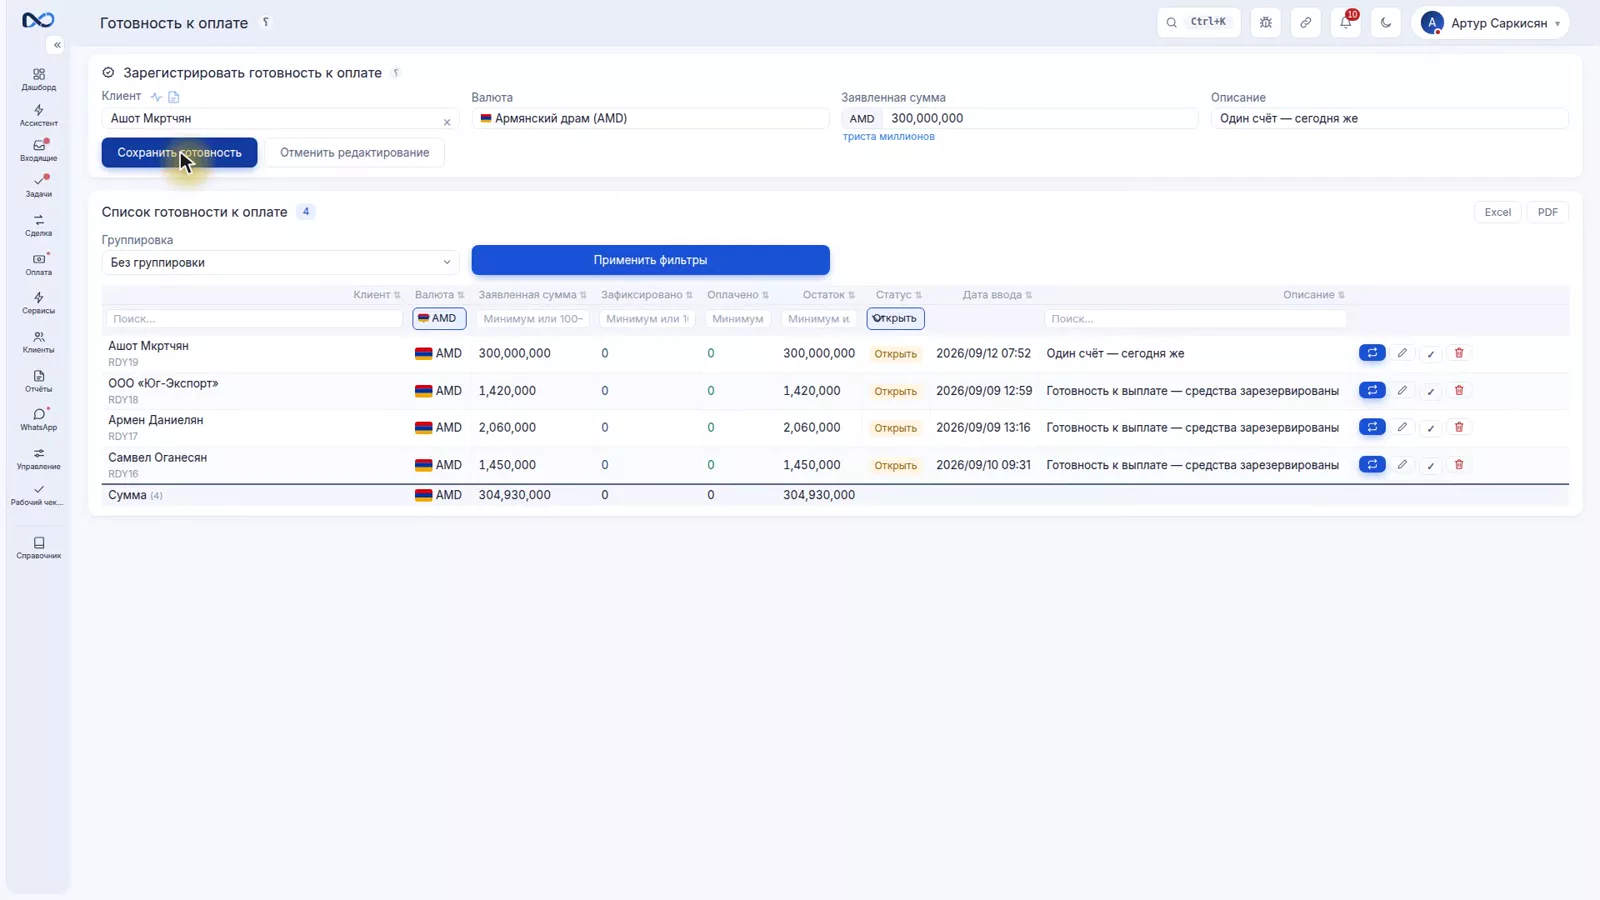Click the Сохранить готовность button
Viewport: 1600px width, 900px height.
click(179, 152)
